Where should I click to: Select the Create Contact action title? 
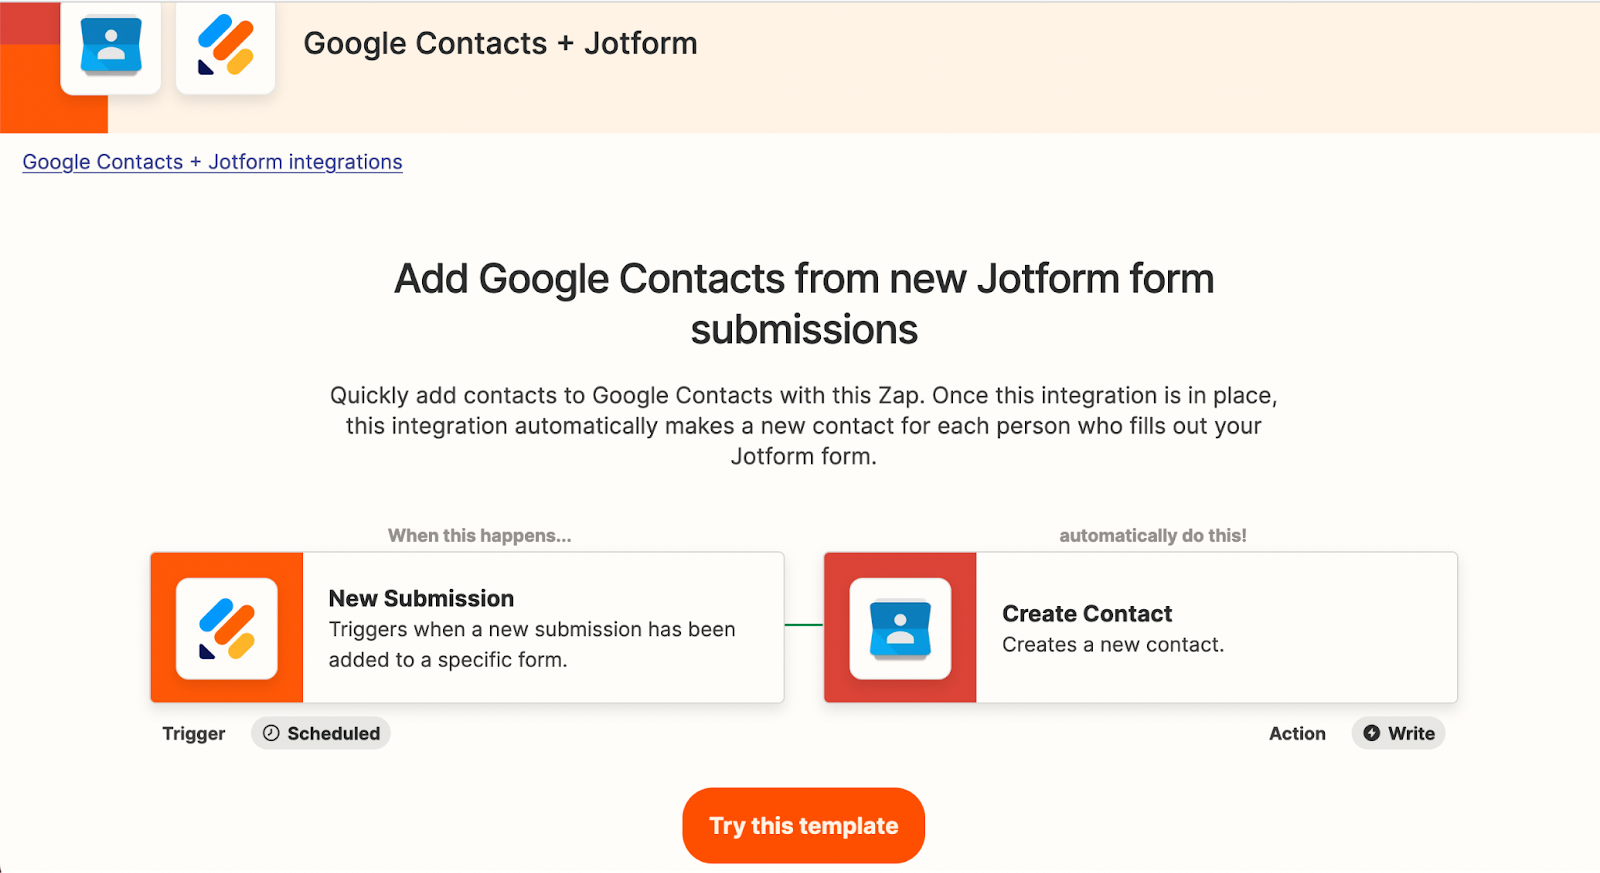[x=1087, y=613]
